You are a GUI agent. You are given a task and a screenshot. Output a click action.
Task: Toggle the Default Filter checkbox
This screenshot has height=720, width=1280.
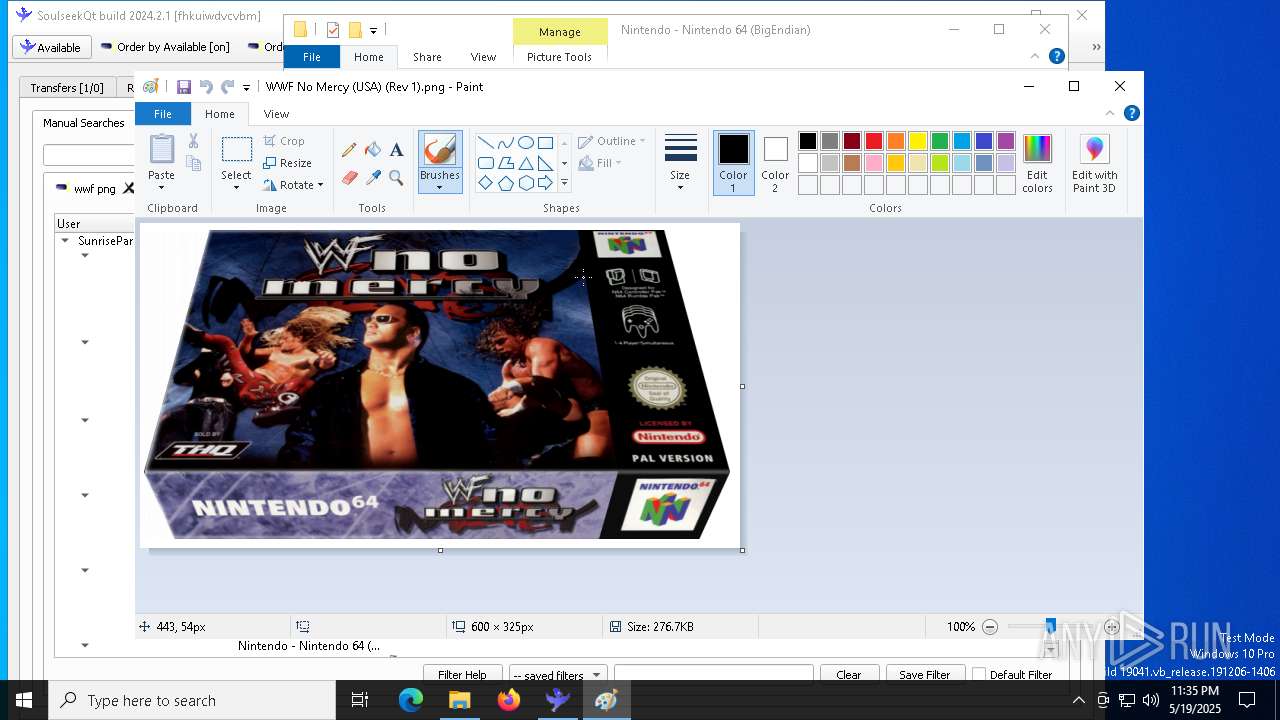pyautogui.click(x=979, y=674)
